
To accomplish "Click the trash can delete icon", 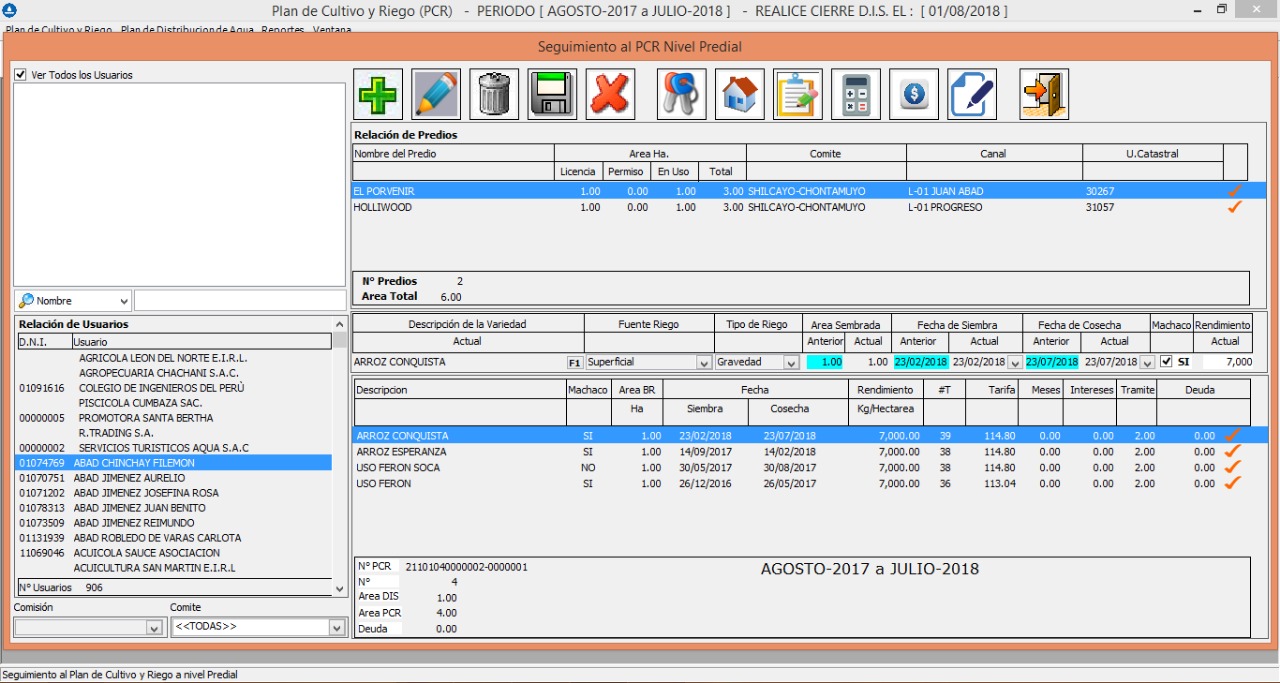I will pyautogui.click(x=494, y=94).
